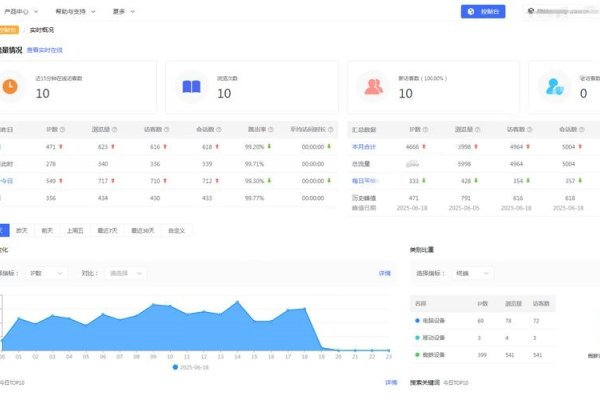Open the 今日 row link
The image size is (600, 400).
pyautogui.click(x=7, y=181)
